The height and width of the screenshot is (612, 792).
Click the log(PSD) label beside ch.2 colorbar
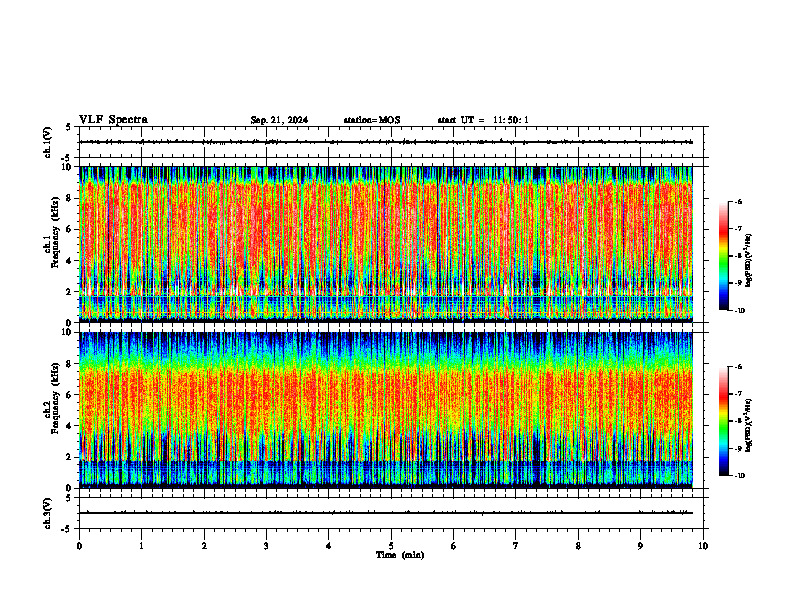[749, 425]
